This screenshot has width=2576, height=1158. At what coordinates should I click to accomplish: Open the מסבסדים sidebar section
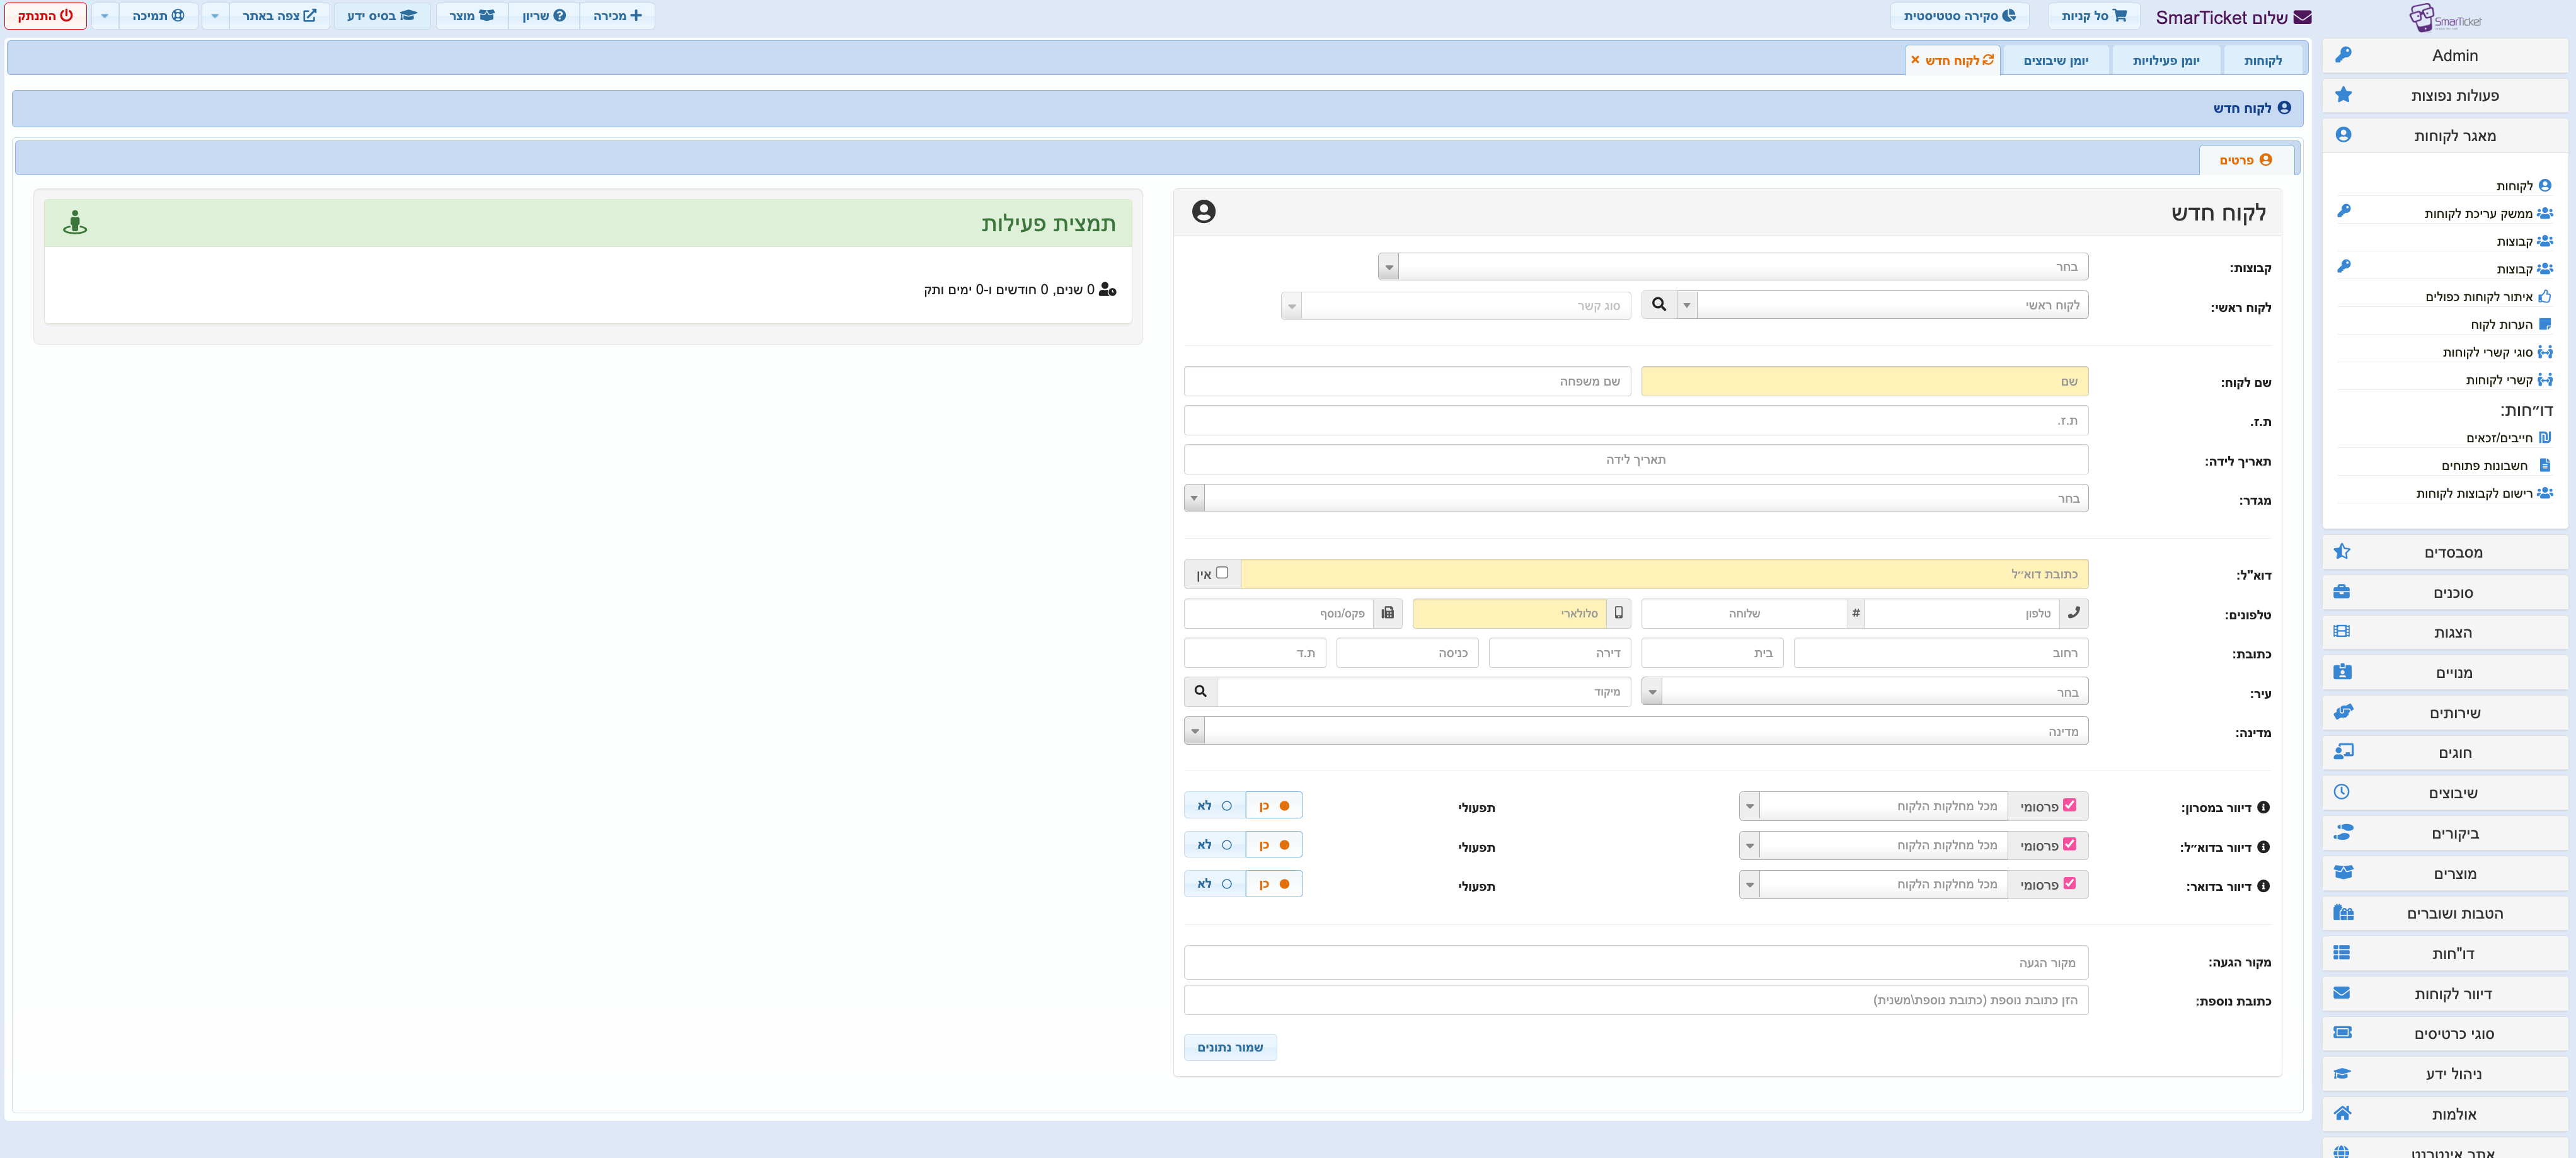(2444, 552)
